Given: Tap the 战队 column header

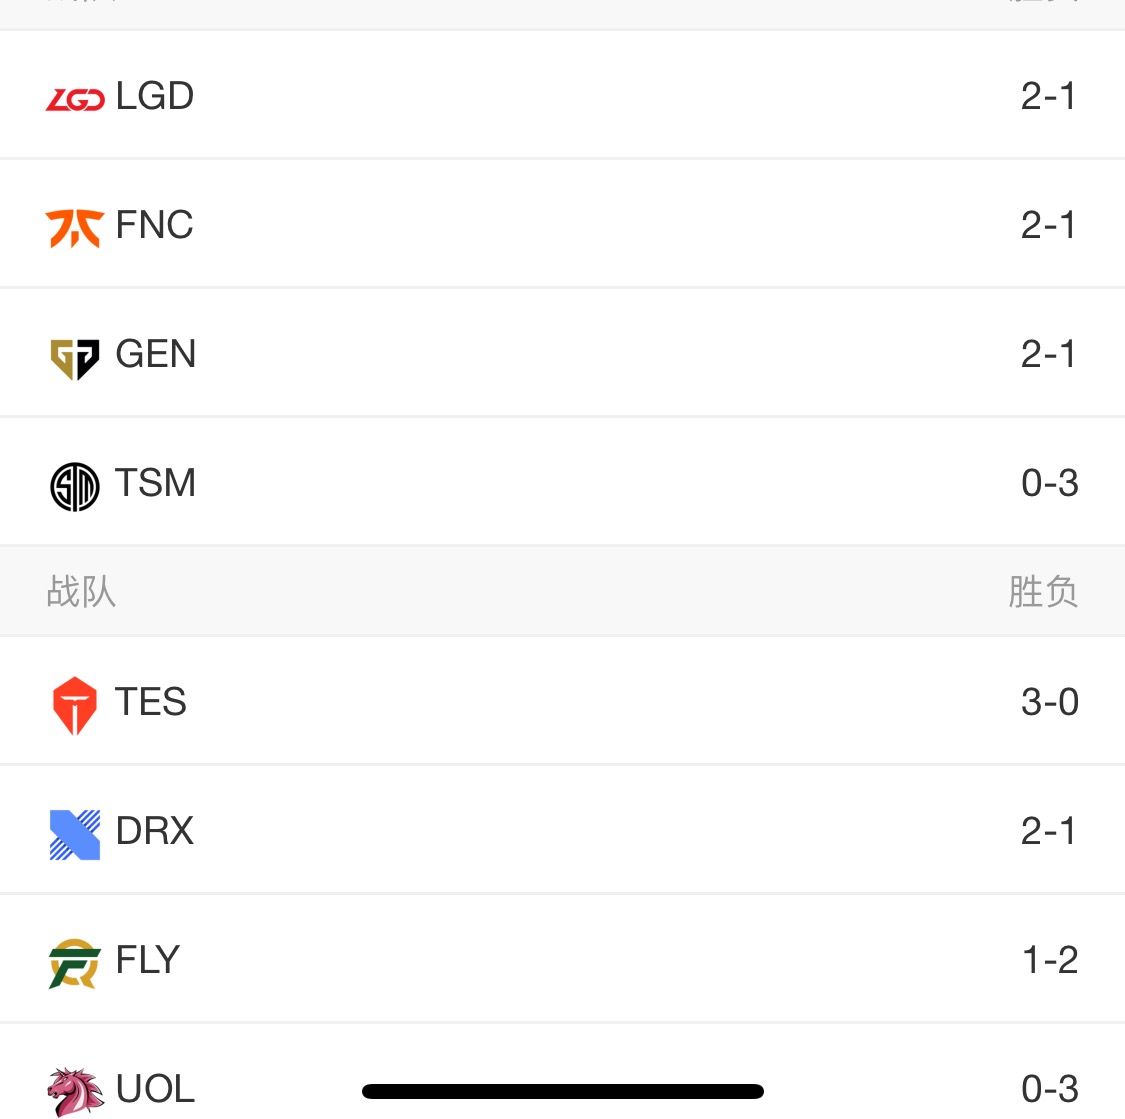Looking at the screenshot, I should (x=81, y=592).
